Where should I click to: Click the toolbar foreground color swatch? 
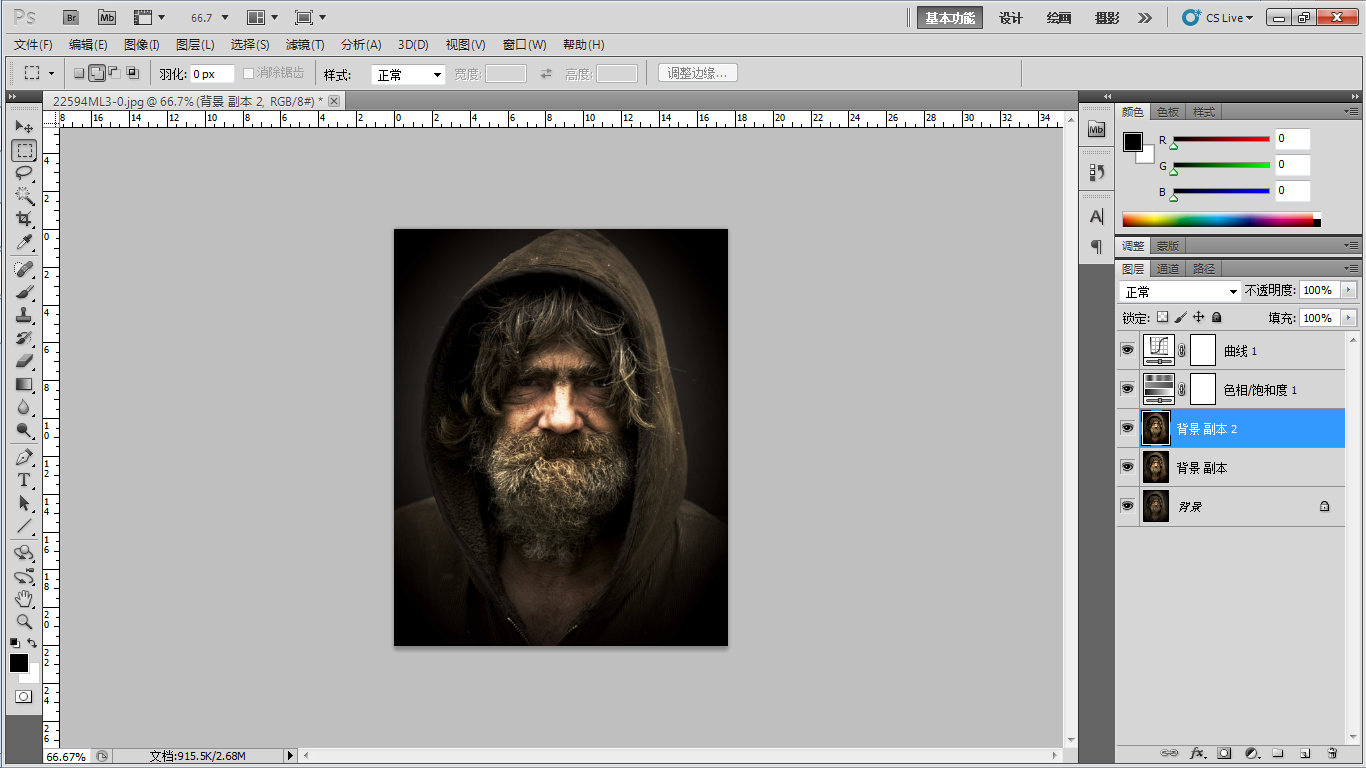tap(19, 663)
